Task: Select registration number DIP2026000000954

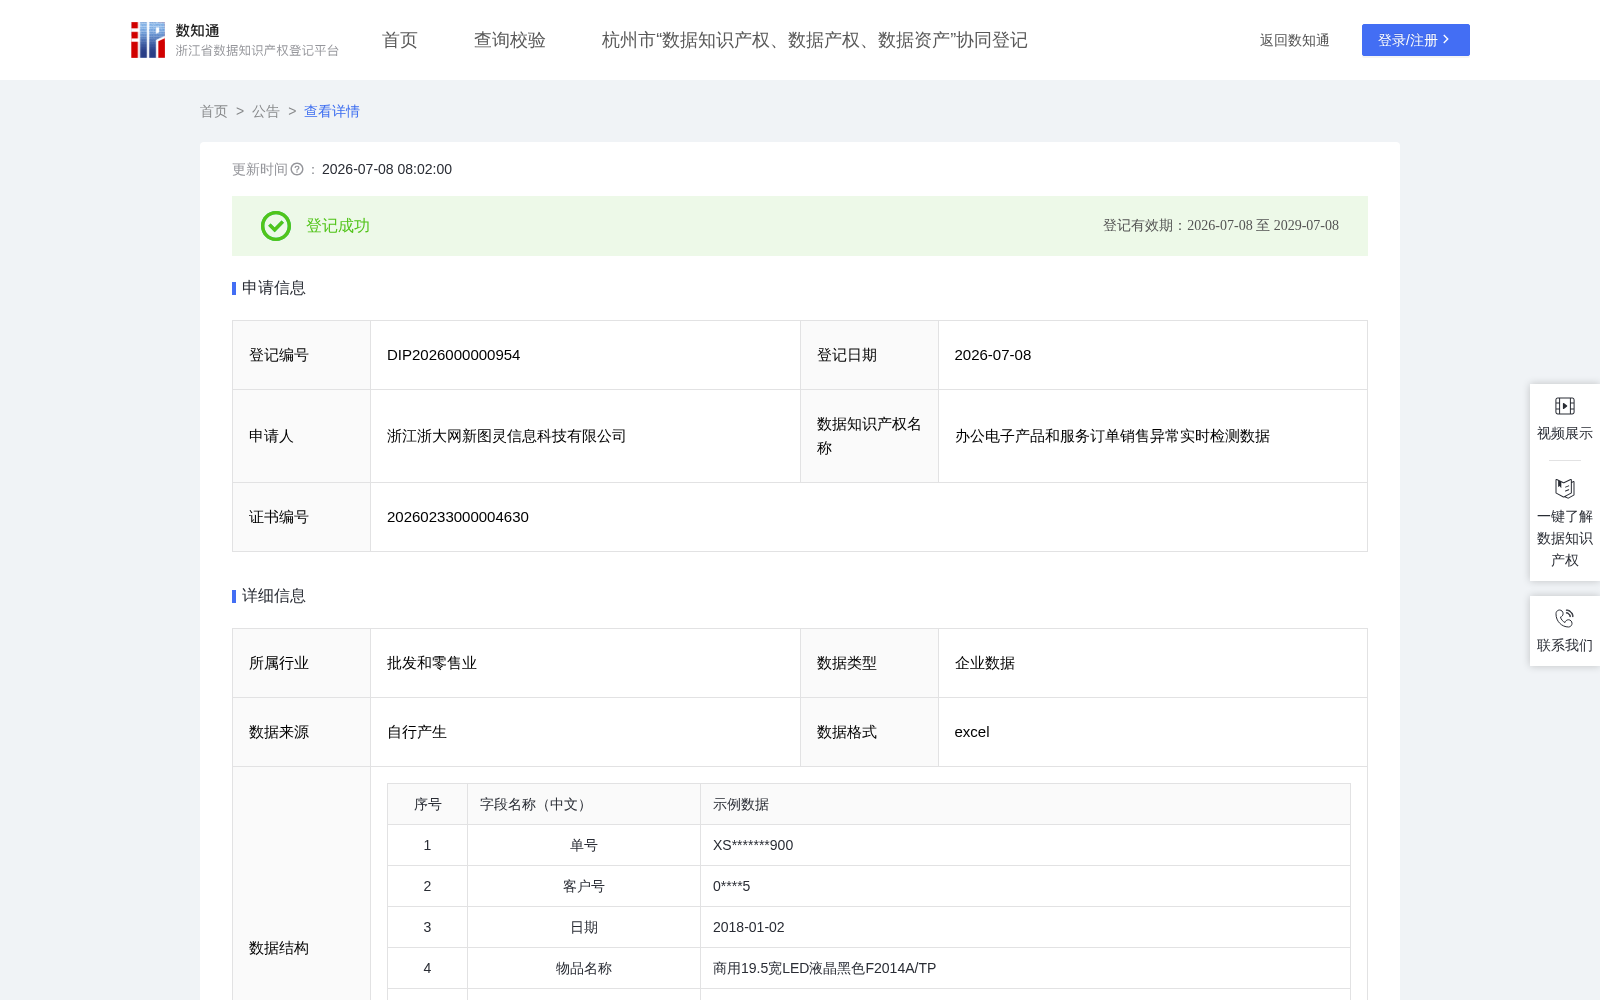Action: pyautogui.click(x=454, y=355)
